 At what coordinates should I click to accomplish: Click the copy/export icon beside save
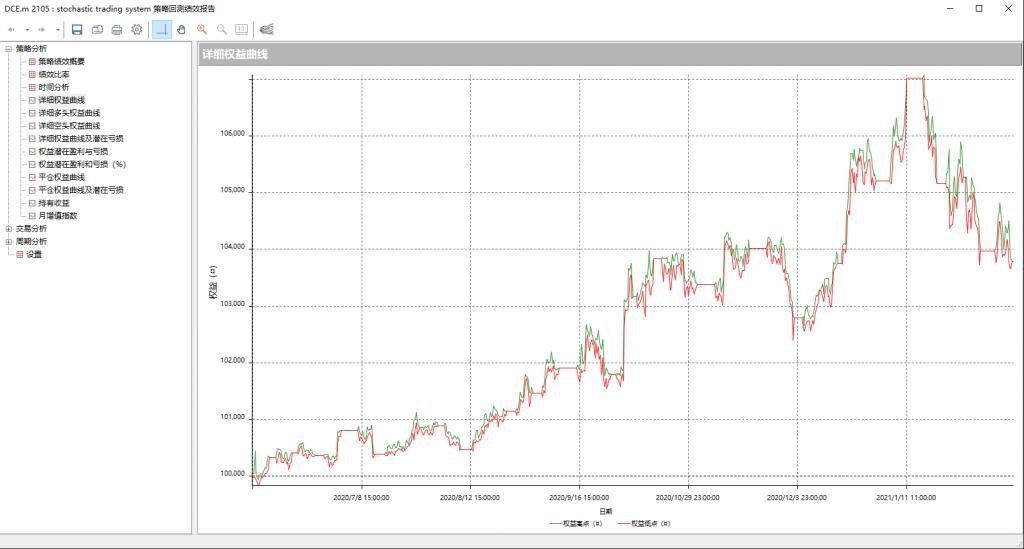point(97,29)
